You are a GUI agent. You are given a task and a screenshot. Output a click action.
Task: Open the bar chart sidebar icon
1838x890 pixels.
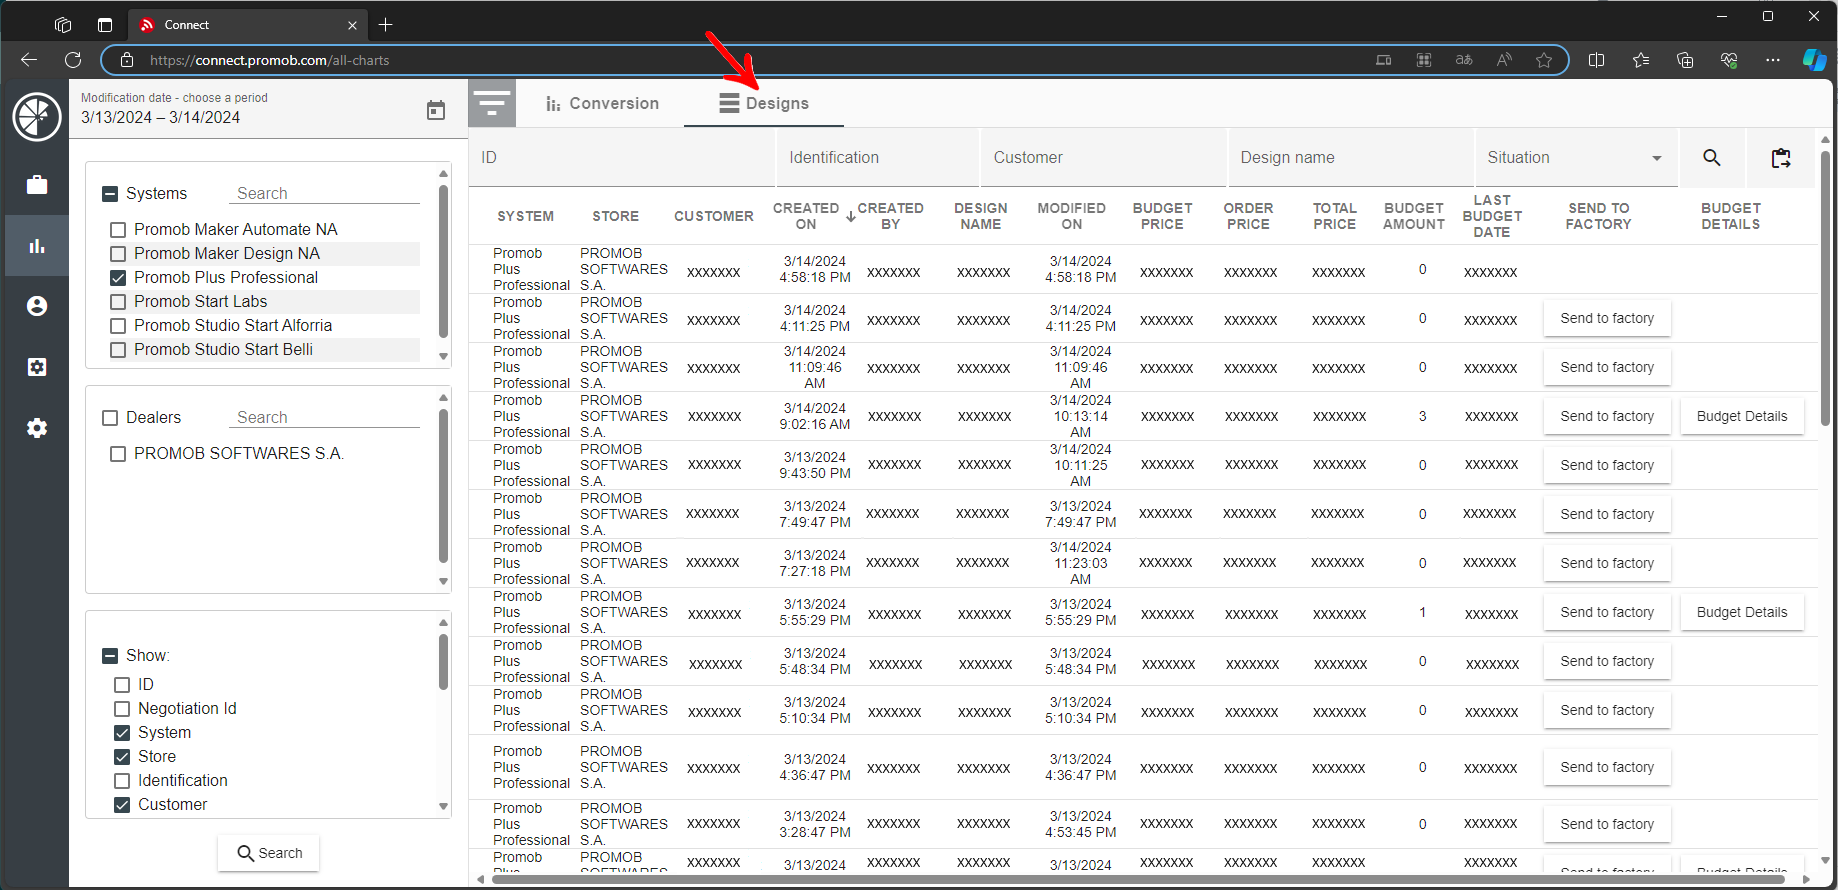[37, 246]
